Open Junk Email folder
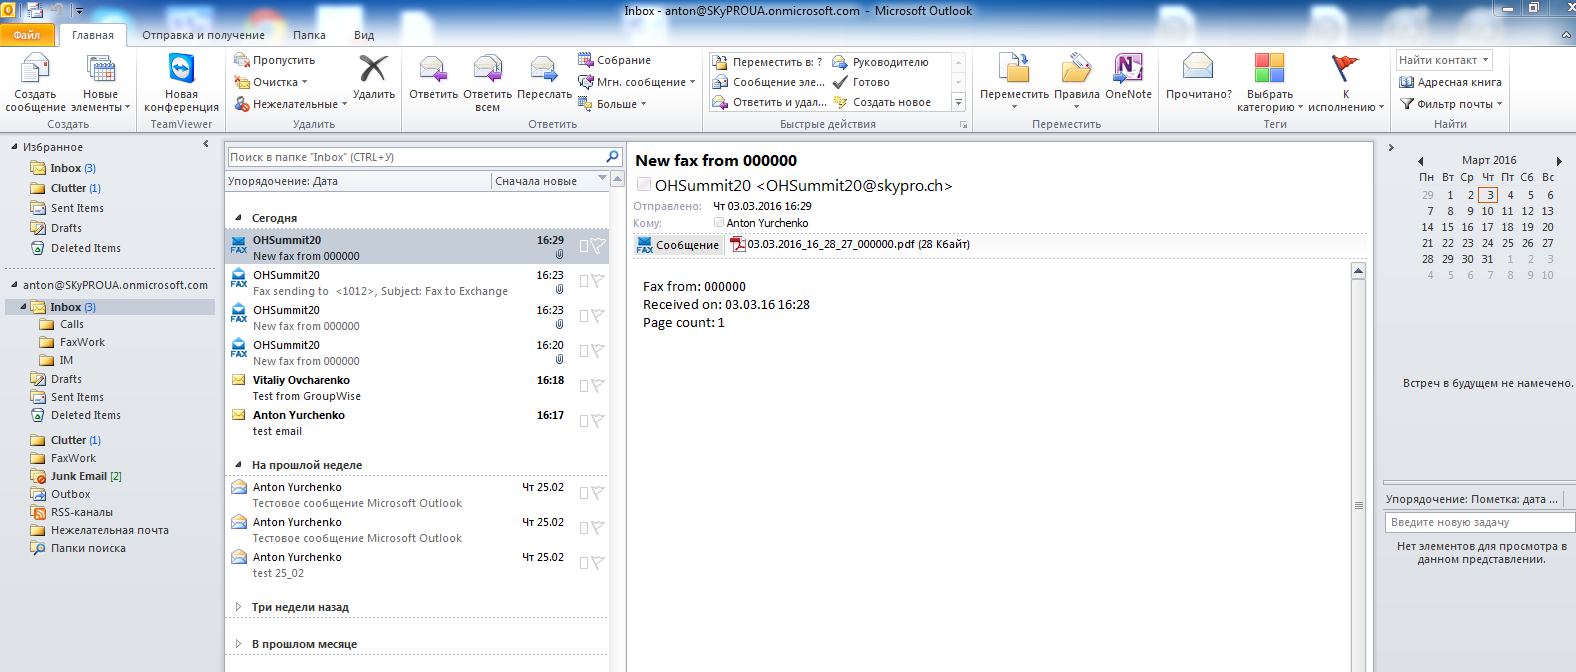The width and height of the screenshot is (1576, 672). point(78,476)
